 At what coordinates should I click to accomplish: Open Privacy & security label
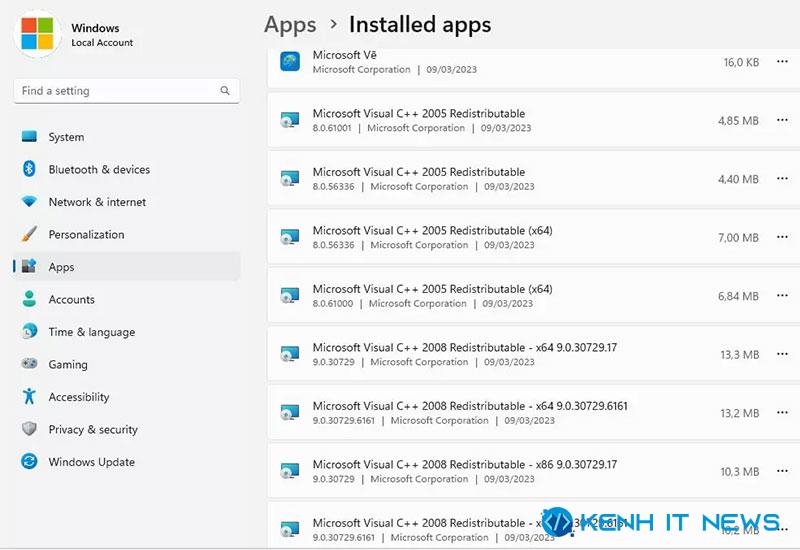(93, 430)
